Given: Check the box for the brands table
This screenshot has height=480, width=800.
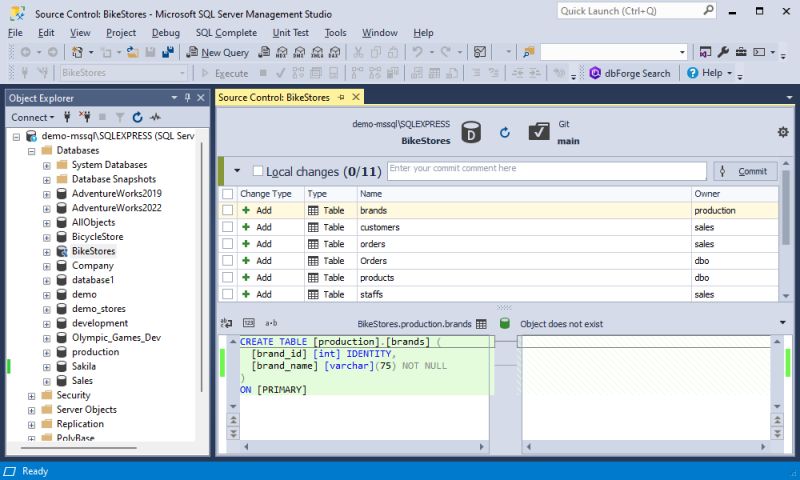Looking at the screenshot, I should pyautogui.click(x=228, y=210).
